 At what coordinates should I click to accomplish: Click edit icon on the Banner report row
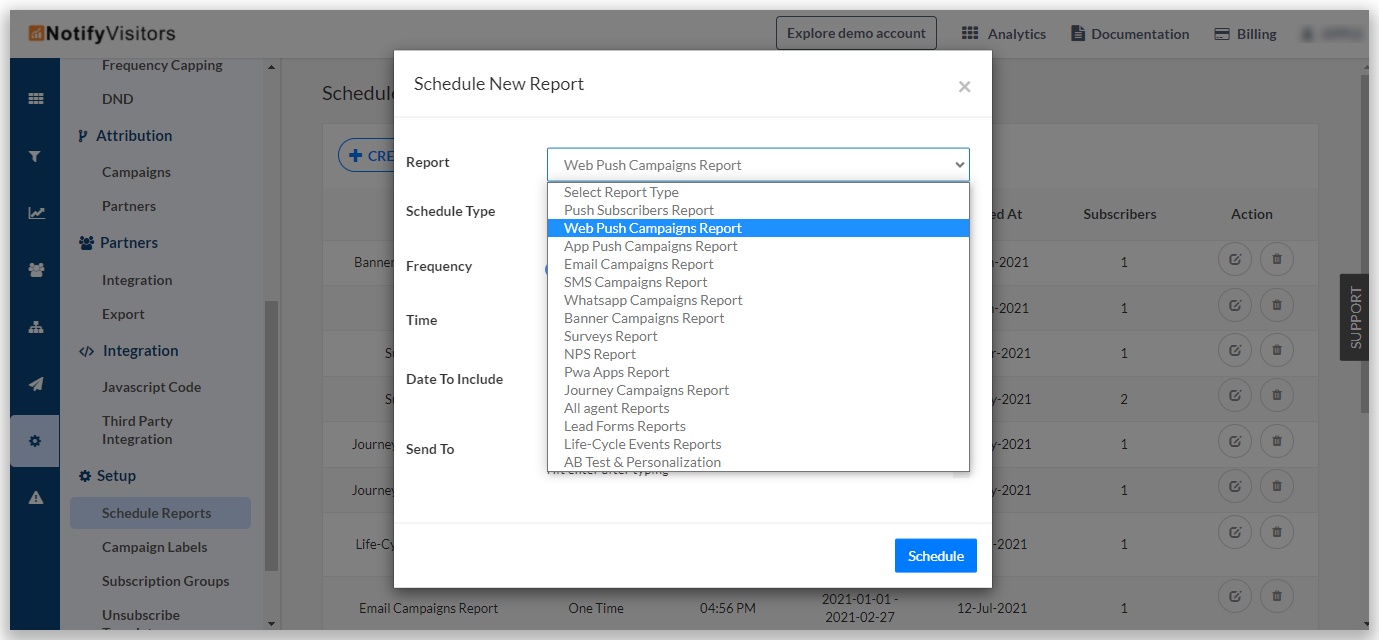click(x=1235, y=259)
